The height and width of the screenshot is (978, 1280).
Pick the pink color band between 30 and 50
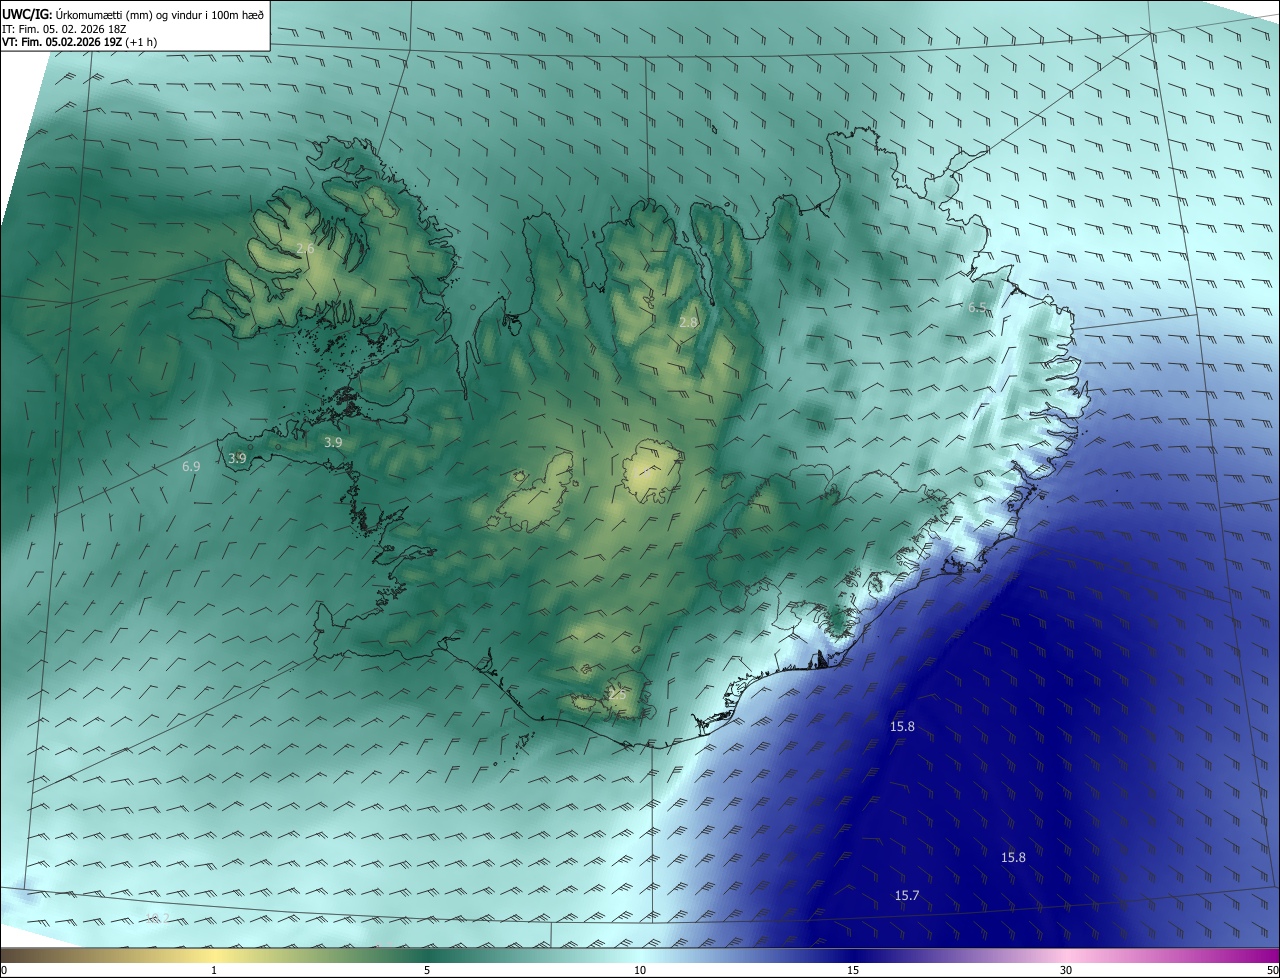point(1170,956)
